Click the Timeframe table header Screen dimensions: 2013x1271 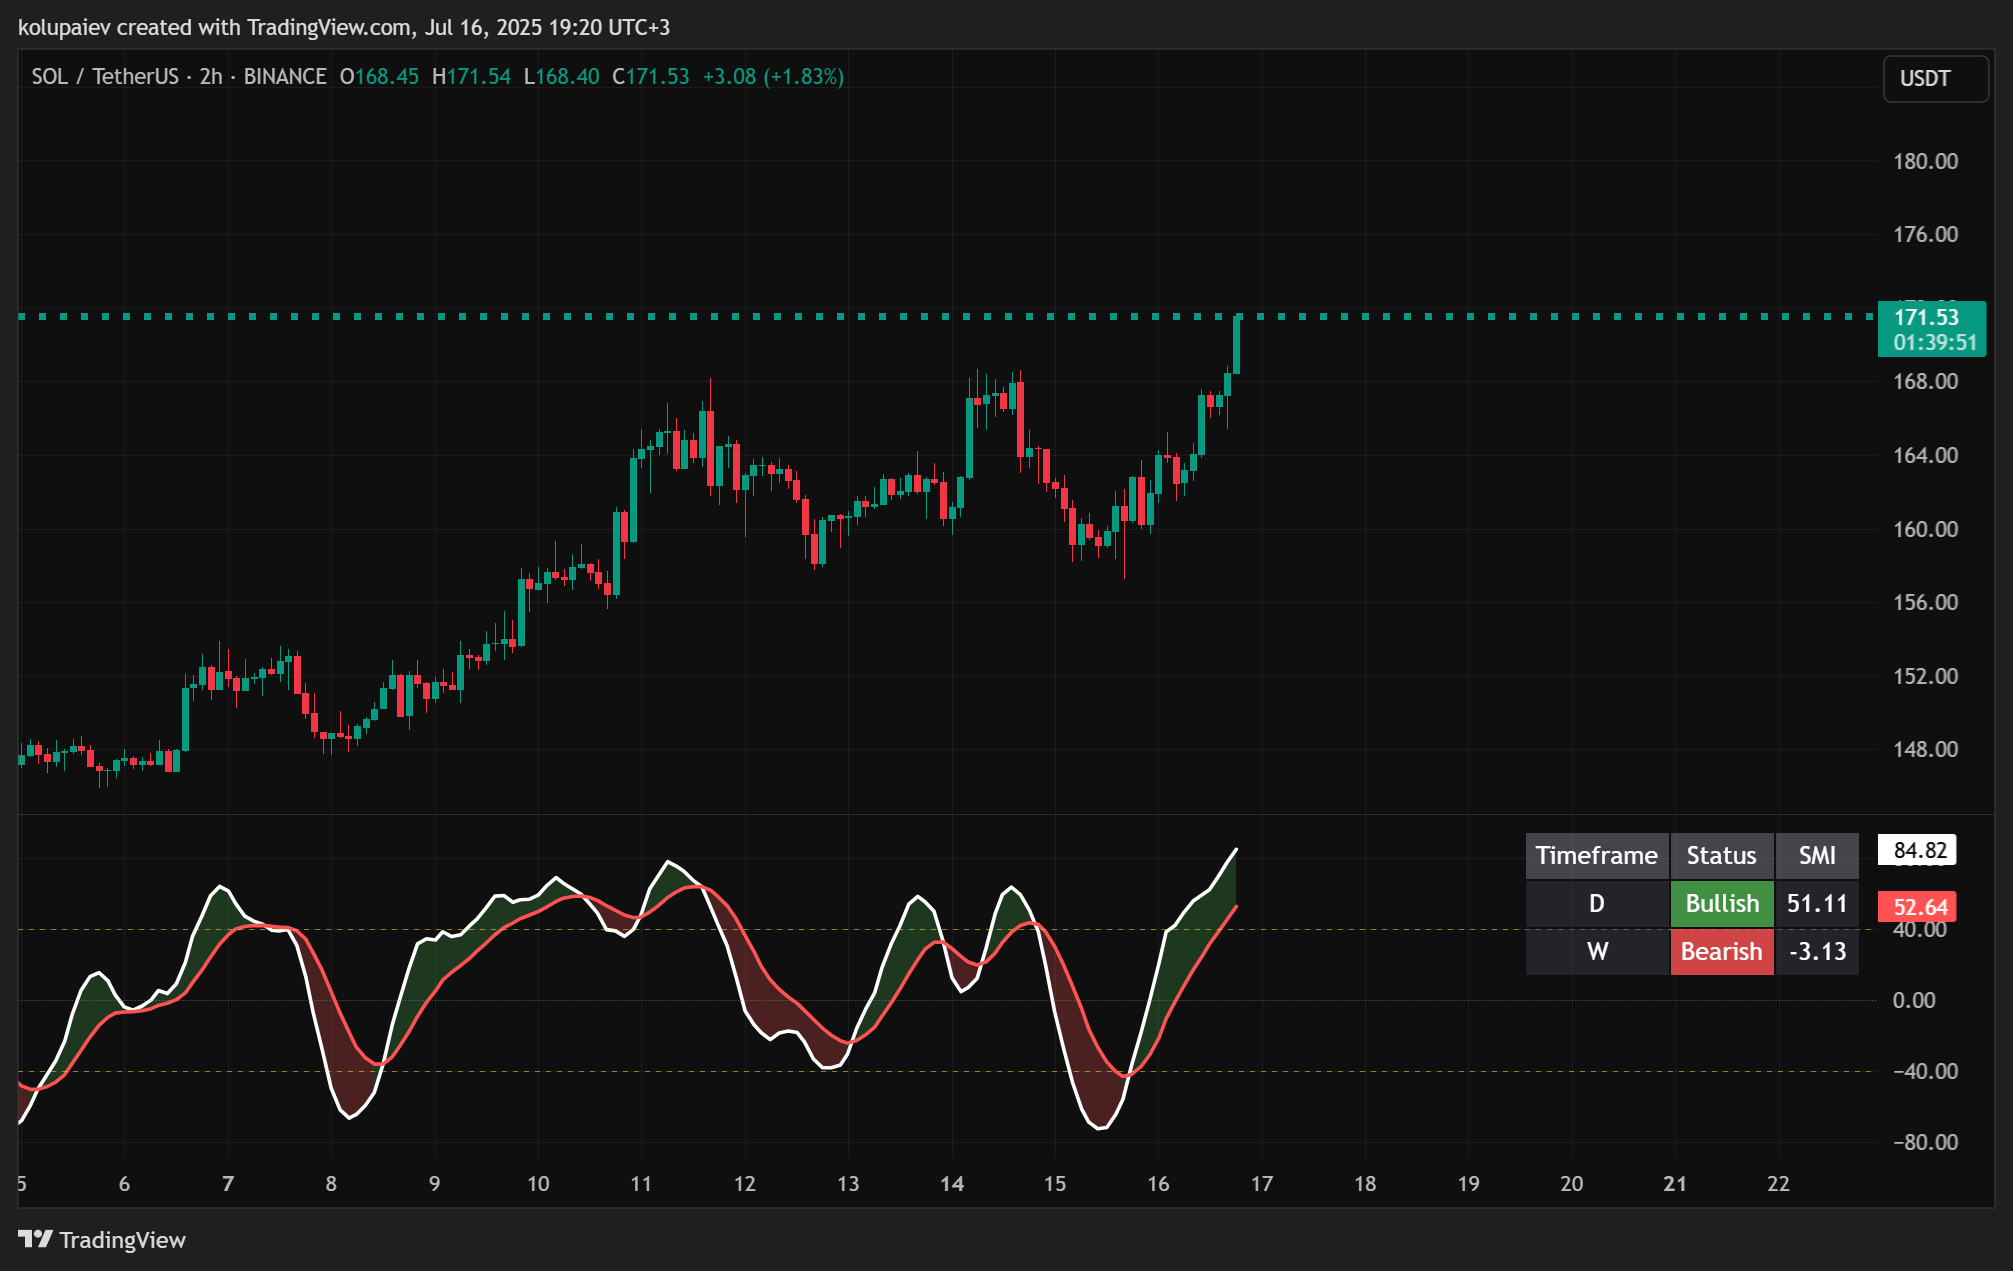[x=1597, y=855]
